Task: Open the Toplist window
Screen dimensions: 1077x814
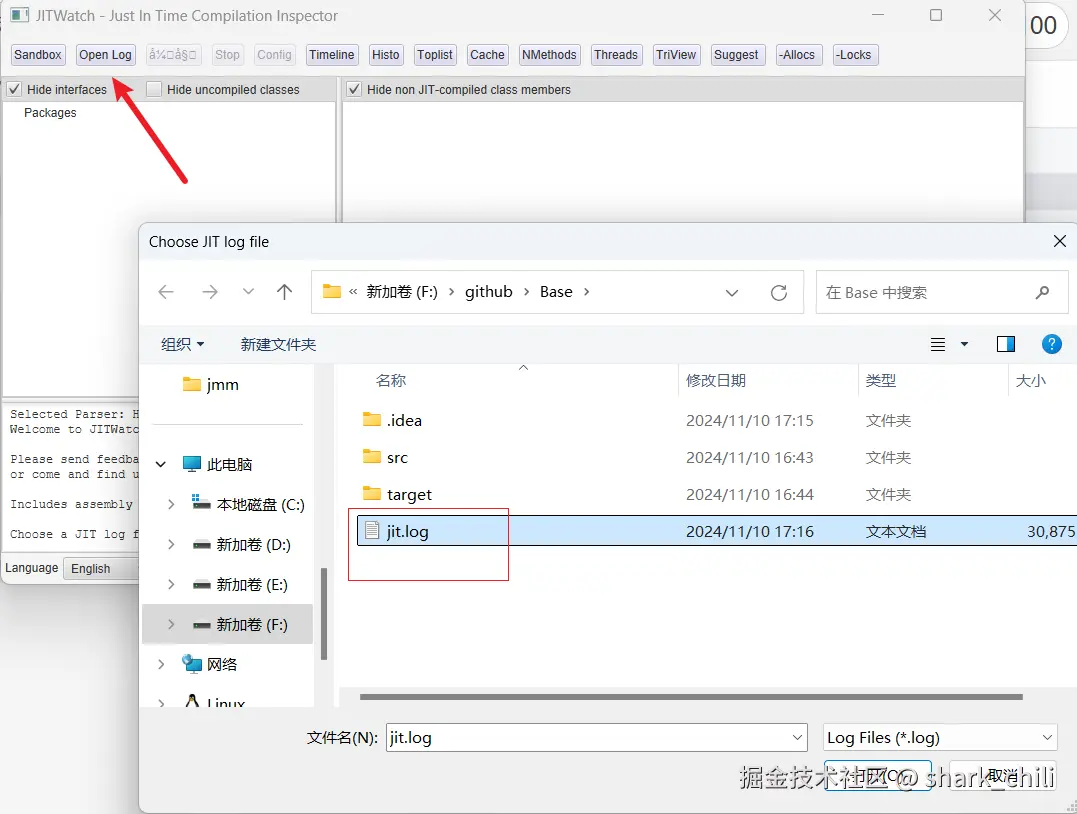Action: click(435, 55)
